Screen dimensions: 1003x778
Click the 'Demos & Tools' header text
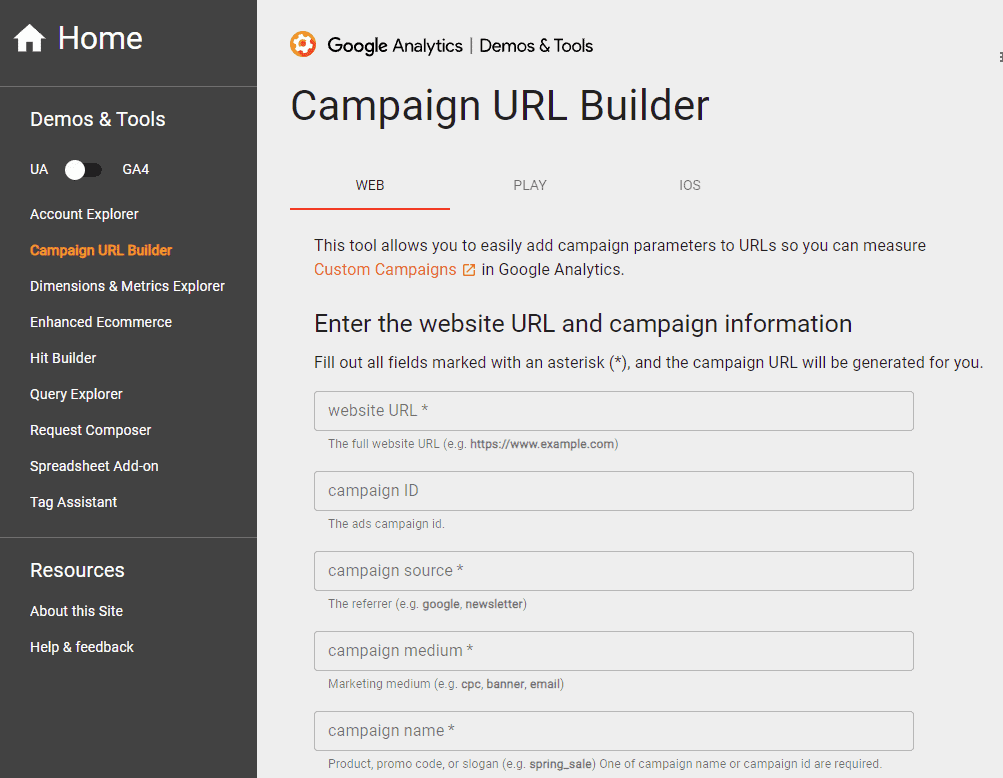(536, 46)
